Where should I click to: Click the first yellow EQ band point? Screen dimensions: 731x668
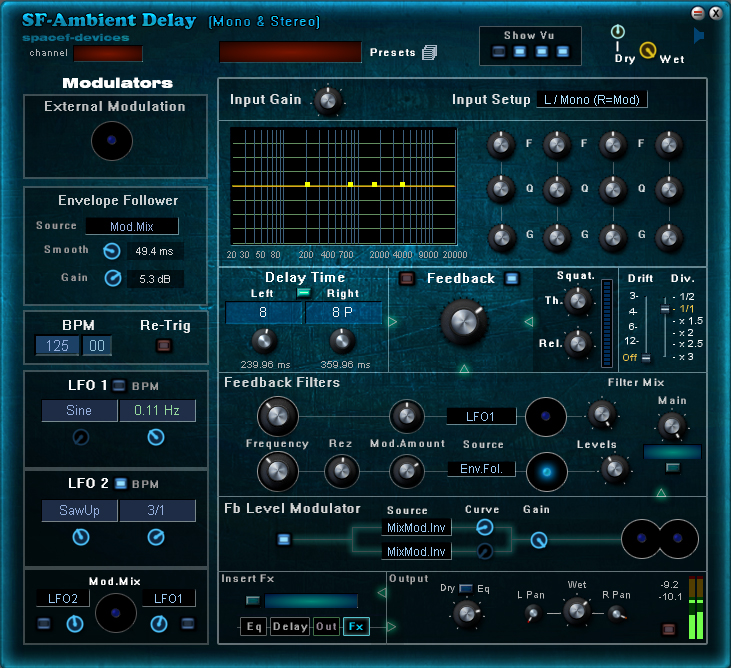point(307,185)
